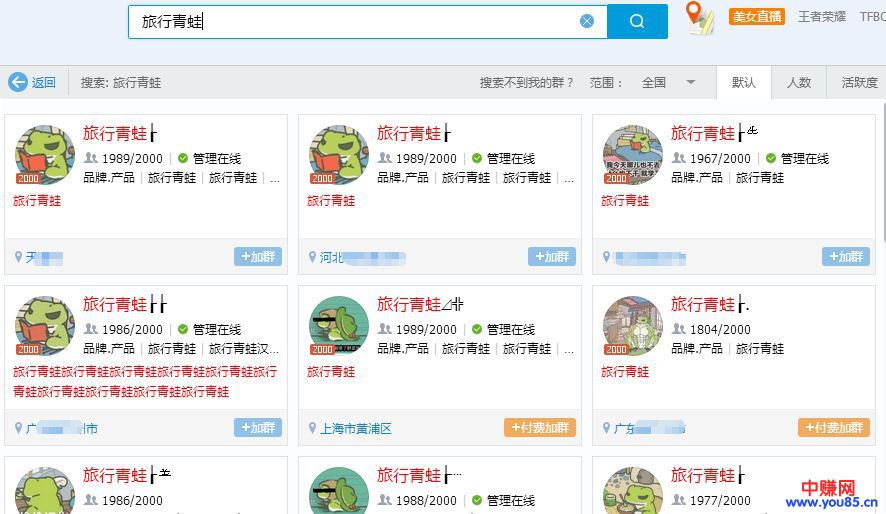Click +加群 button on first group card
The width and height of the screenshot is (886, 514).
(x=258, y=257)
